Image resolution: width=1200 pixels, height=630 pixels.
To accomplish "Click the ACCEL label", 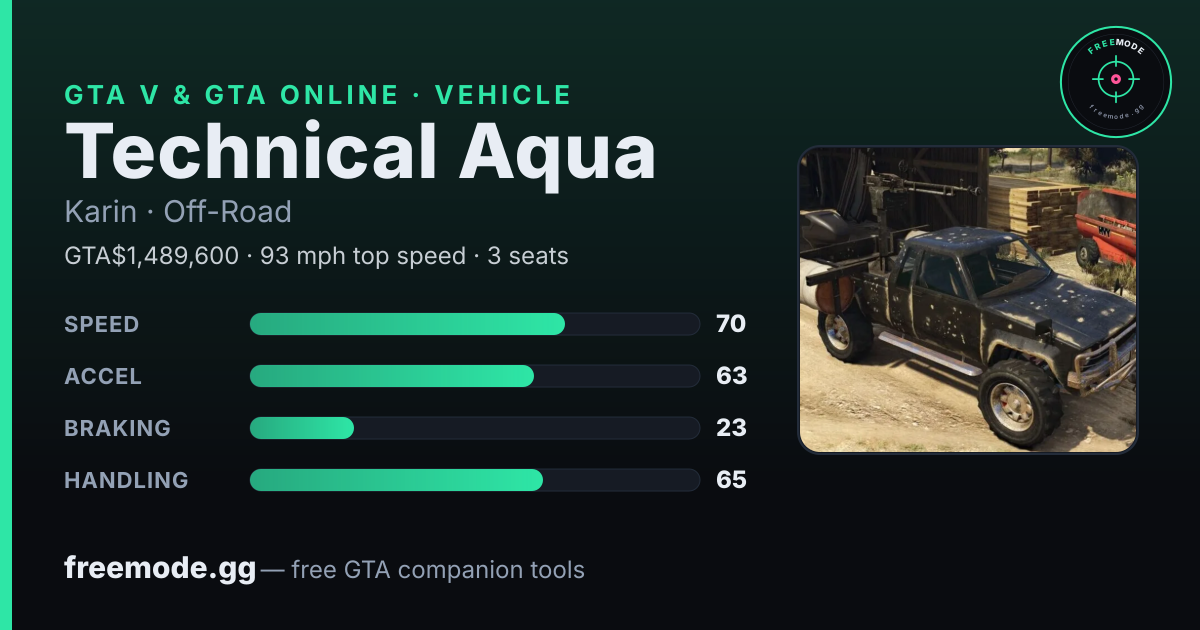I will click(x=103, y=376).
